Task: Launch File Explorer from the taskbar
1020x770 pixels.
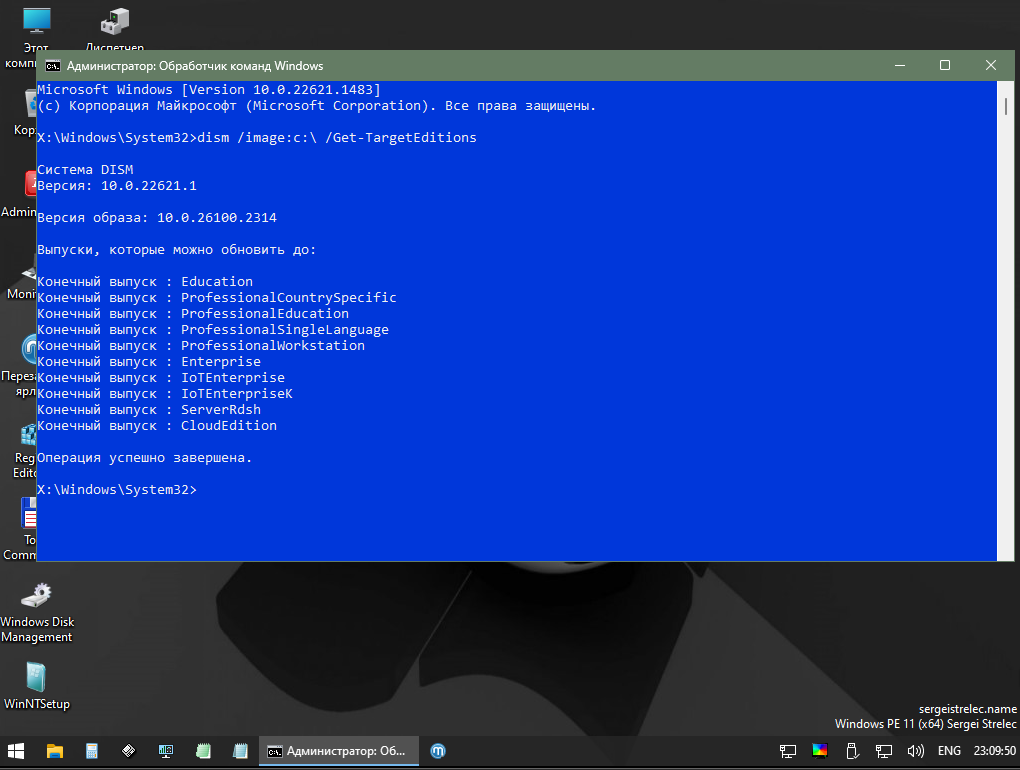Action: point(54,750)
